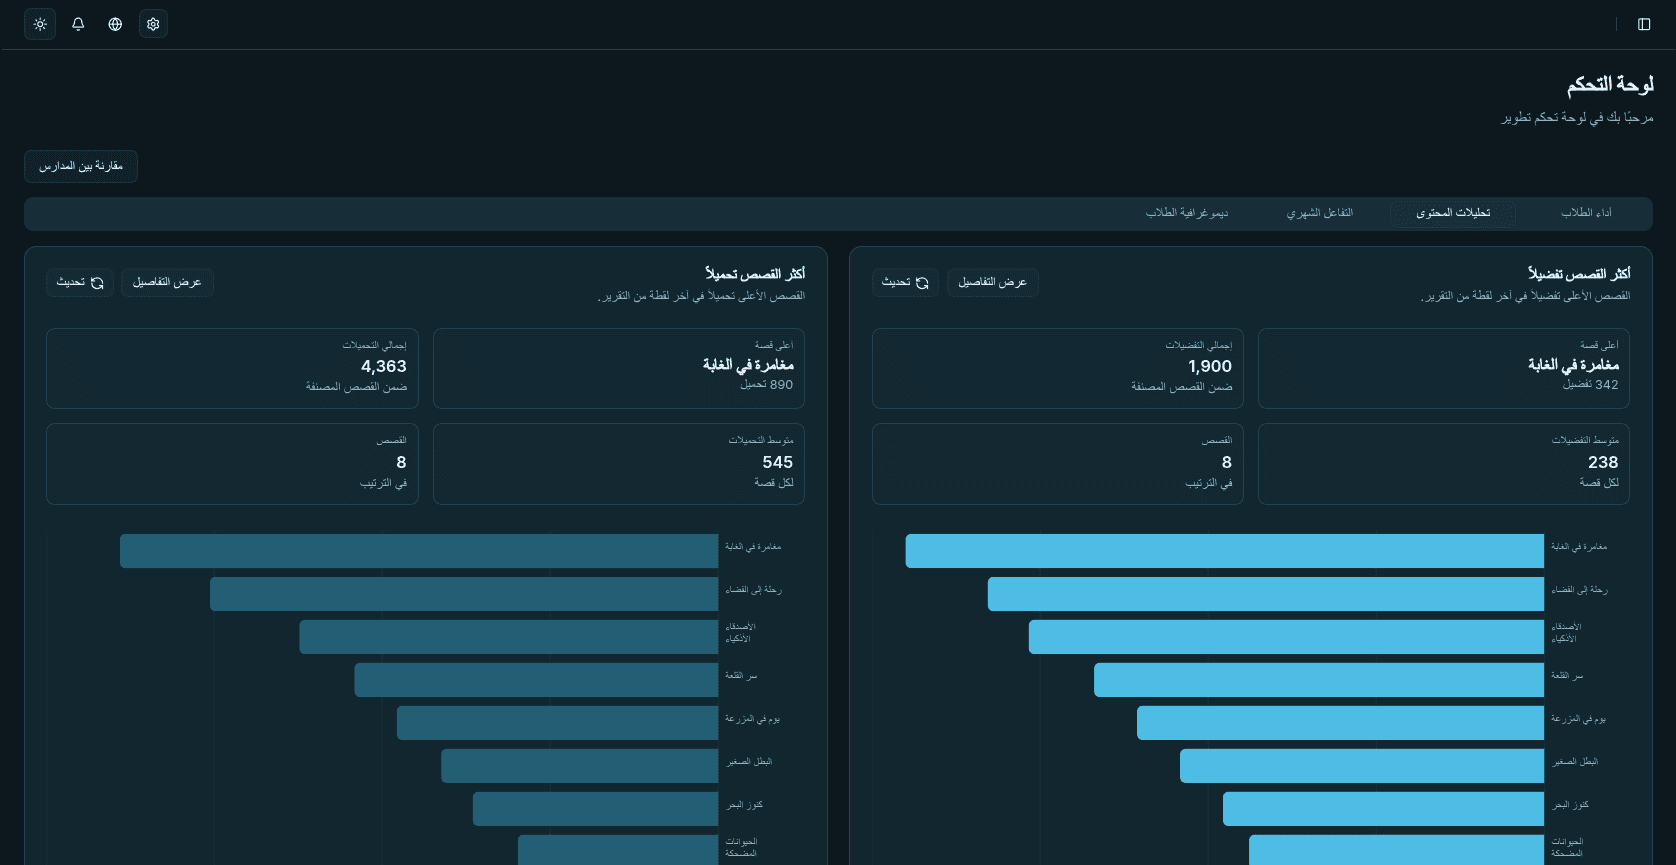
Task: Click البطل الصغير bar in downloads chart
Action: pos(580,766)
